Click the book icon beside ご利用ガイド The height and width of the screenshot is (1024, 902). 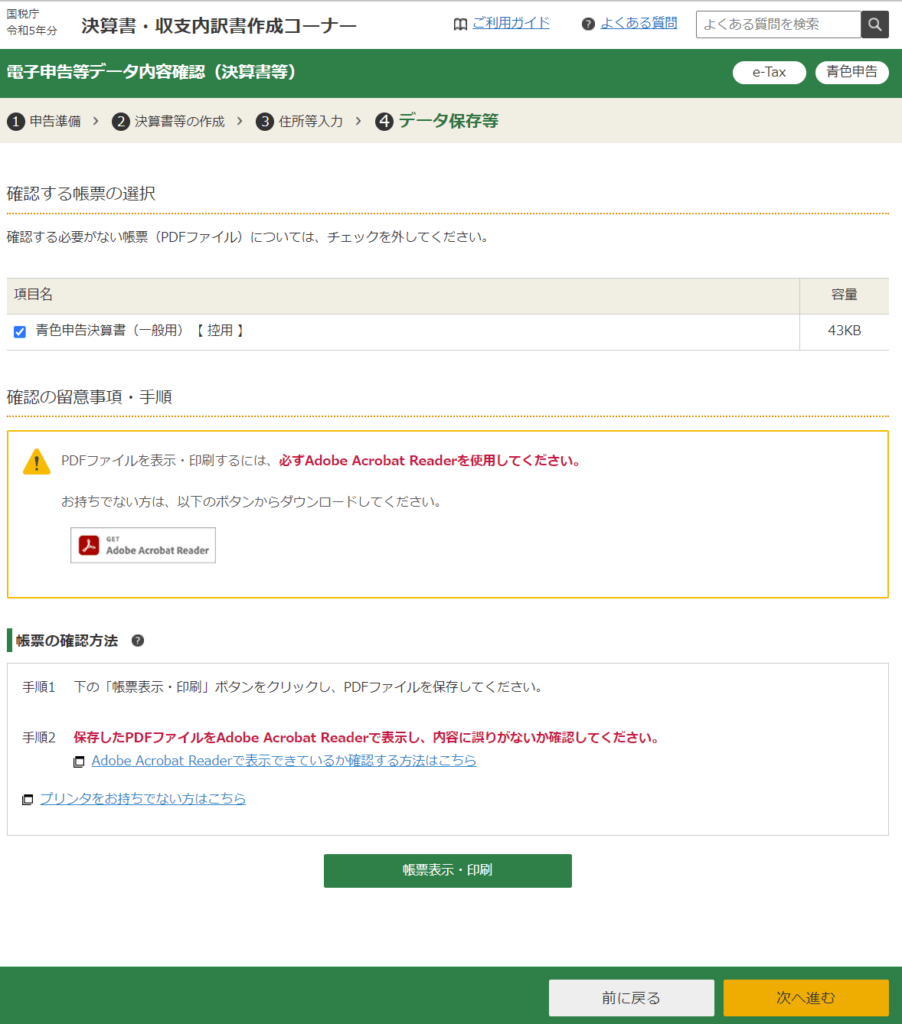tap(460, 24)
